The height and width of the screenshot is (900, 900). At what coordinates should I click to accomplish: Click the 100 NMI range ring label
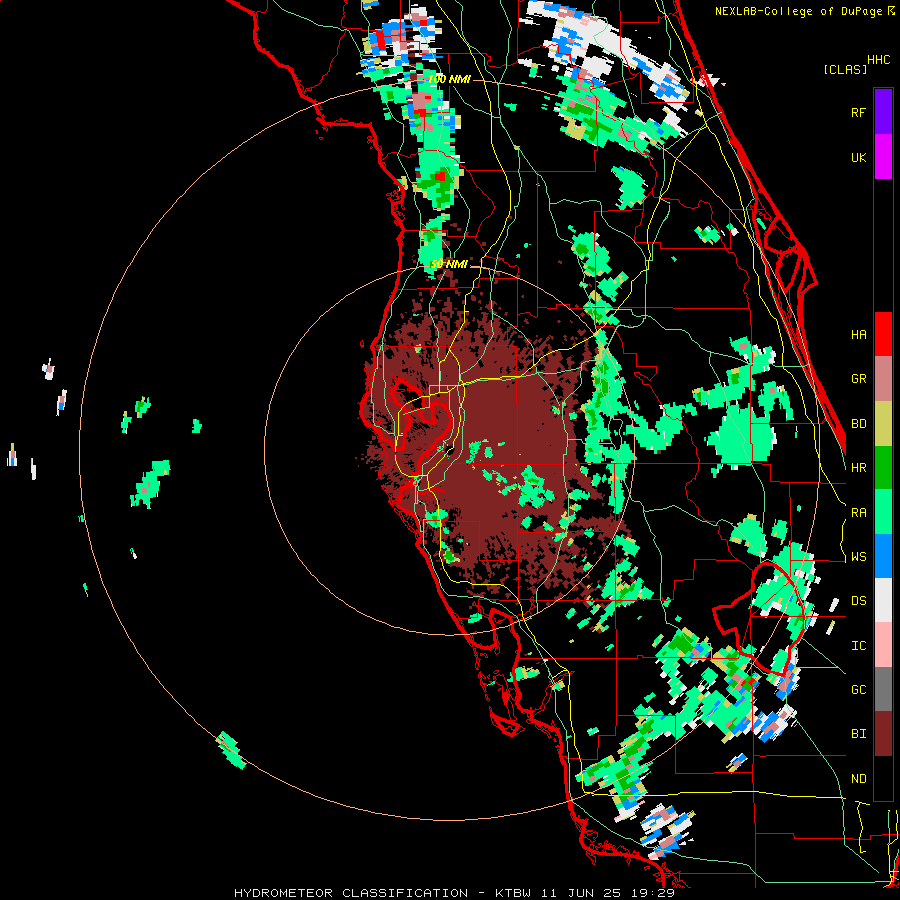449,79
